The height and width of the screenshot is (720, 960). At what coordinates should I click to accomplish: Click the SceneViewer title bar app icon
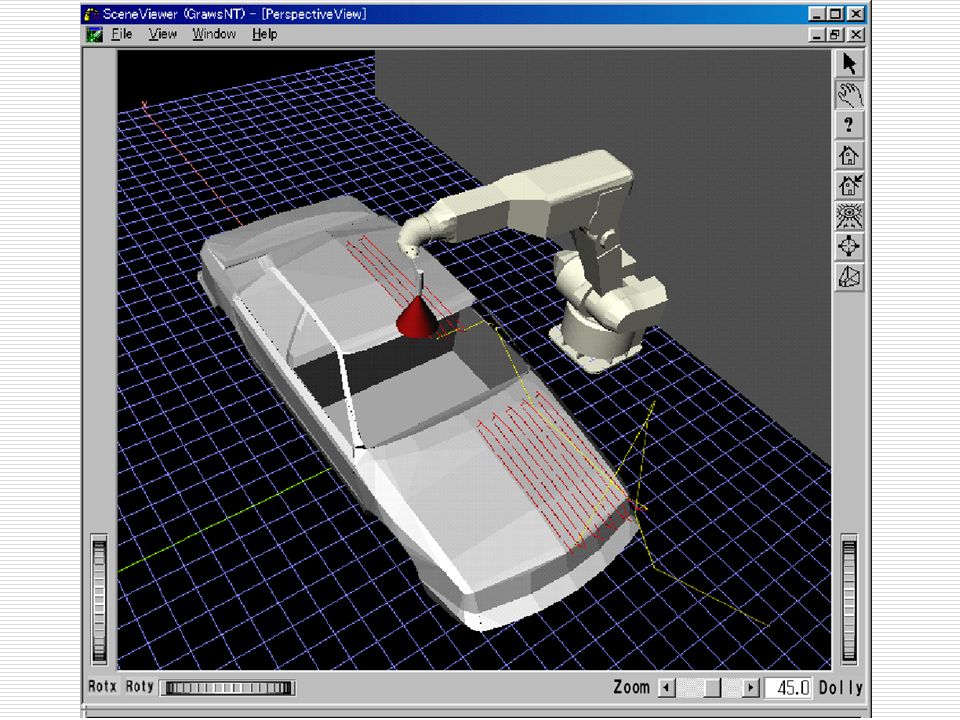coord(92,14)
